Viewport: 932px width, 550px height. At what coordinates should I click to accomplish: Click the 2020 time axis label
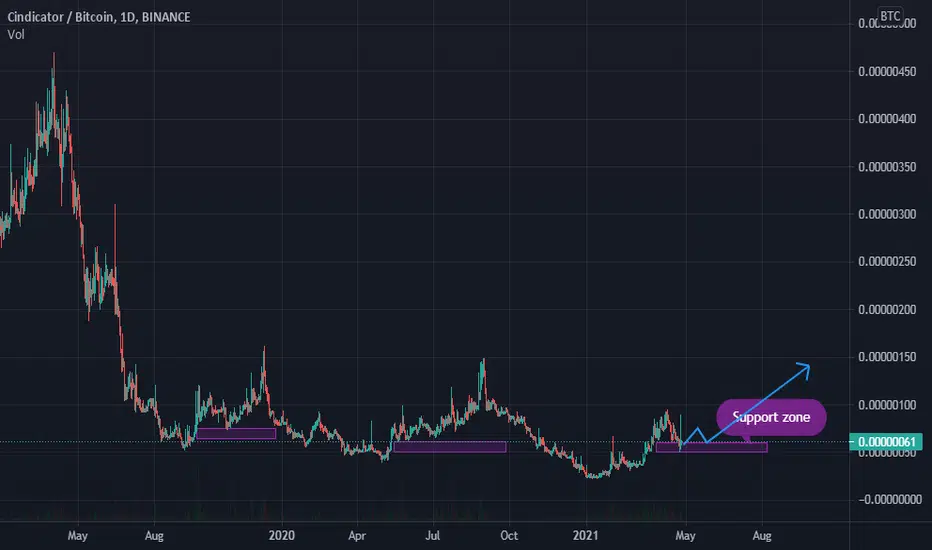281,536
